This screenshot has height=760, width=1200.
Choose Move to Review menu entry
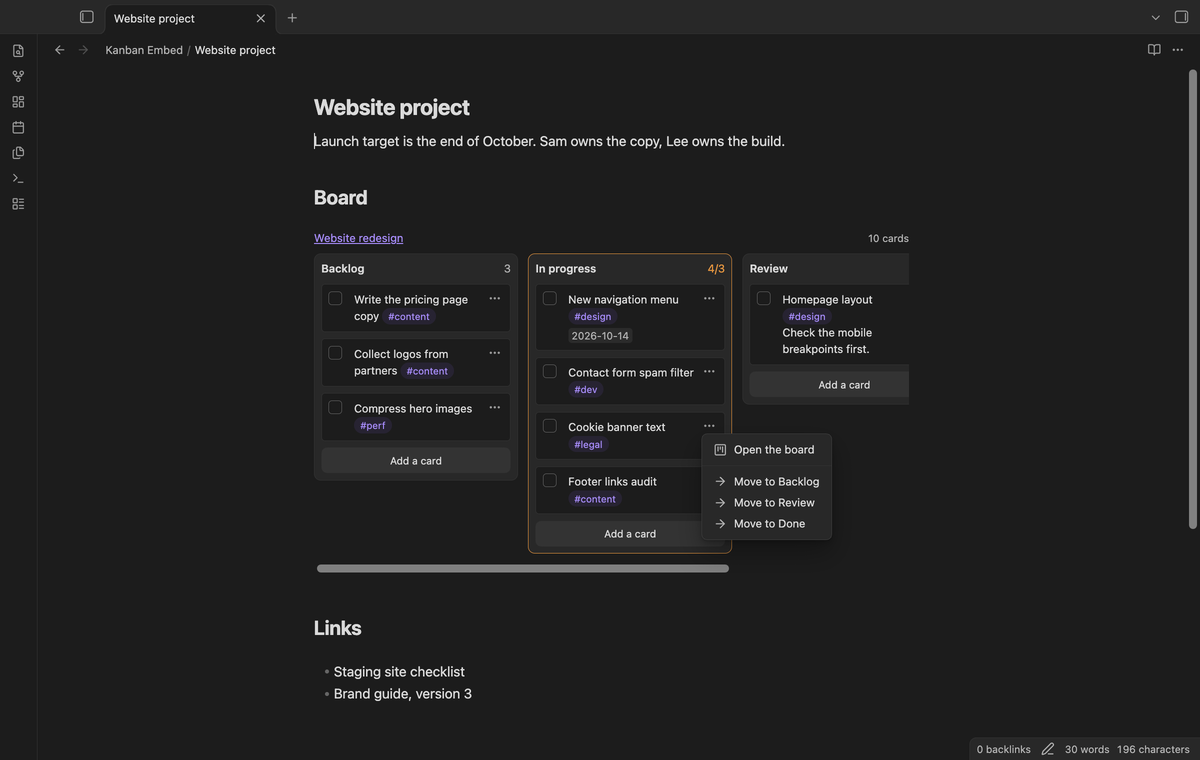pyautogui.click(x=766, y=503)
